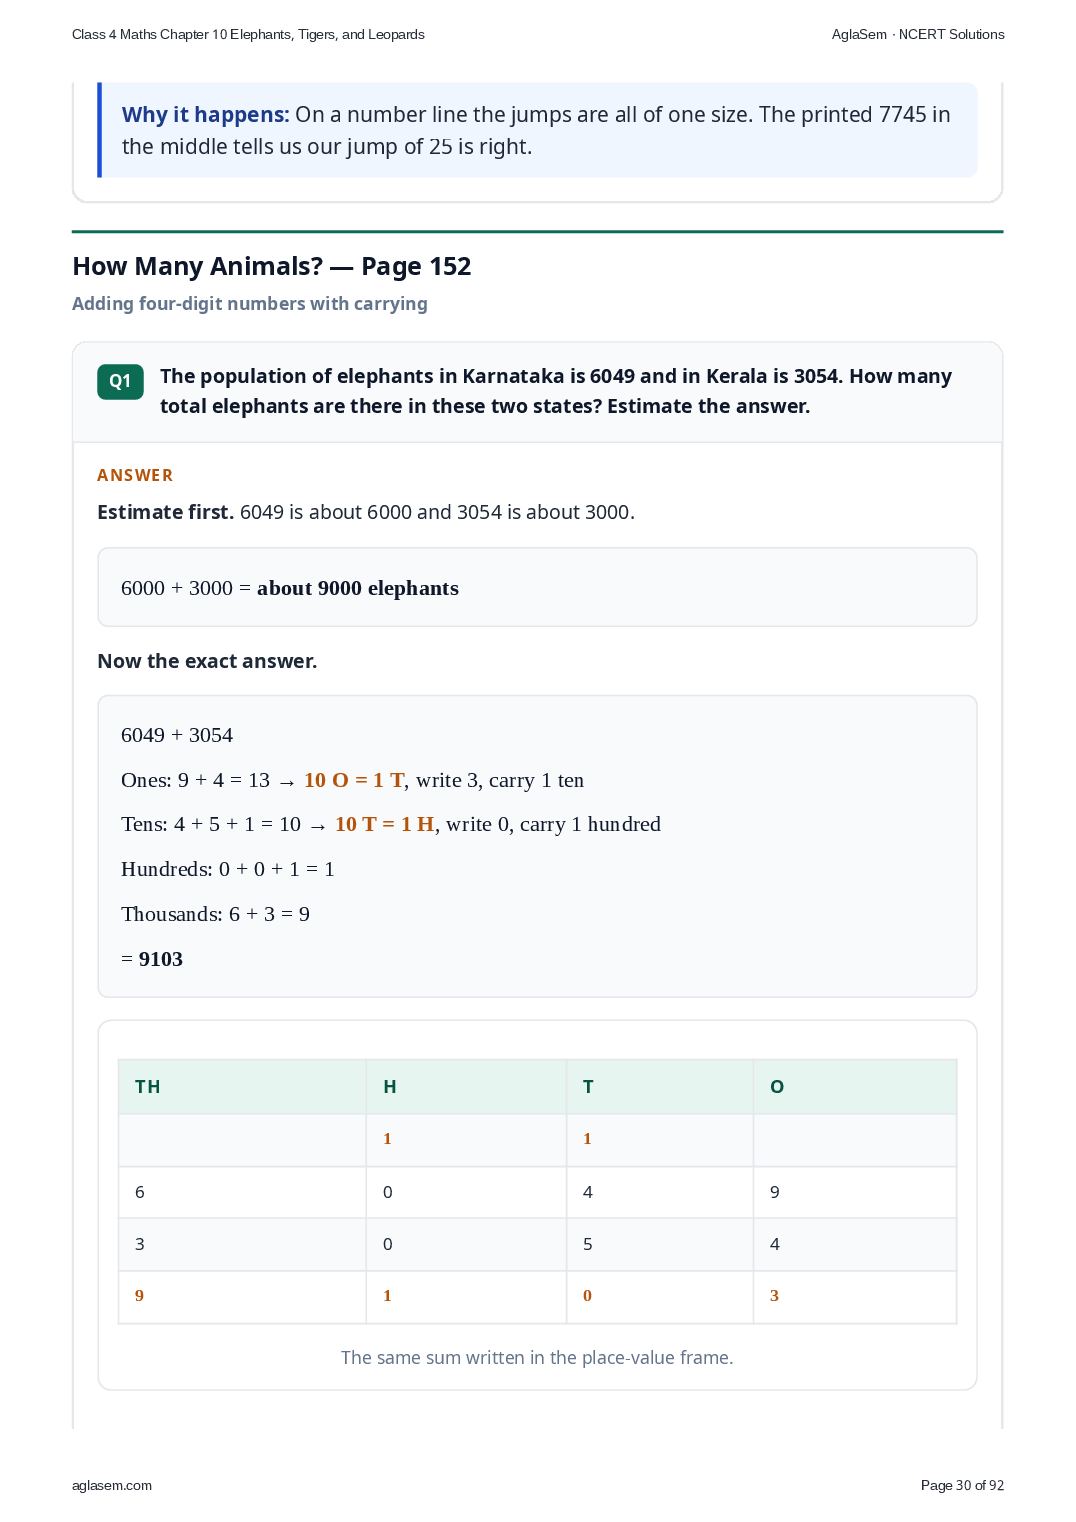This screenshot has height=1522, width=1076.
Task: Select the 'How Many Animals? — Page 152' heading
Action: click(272, 266)
